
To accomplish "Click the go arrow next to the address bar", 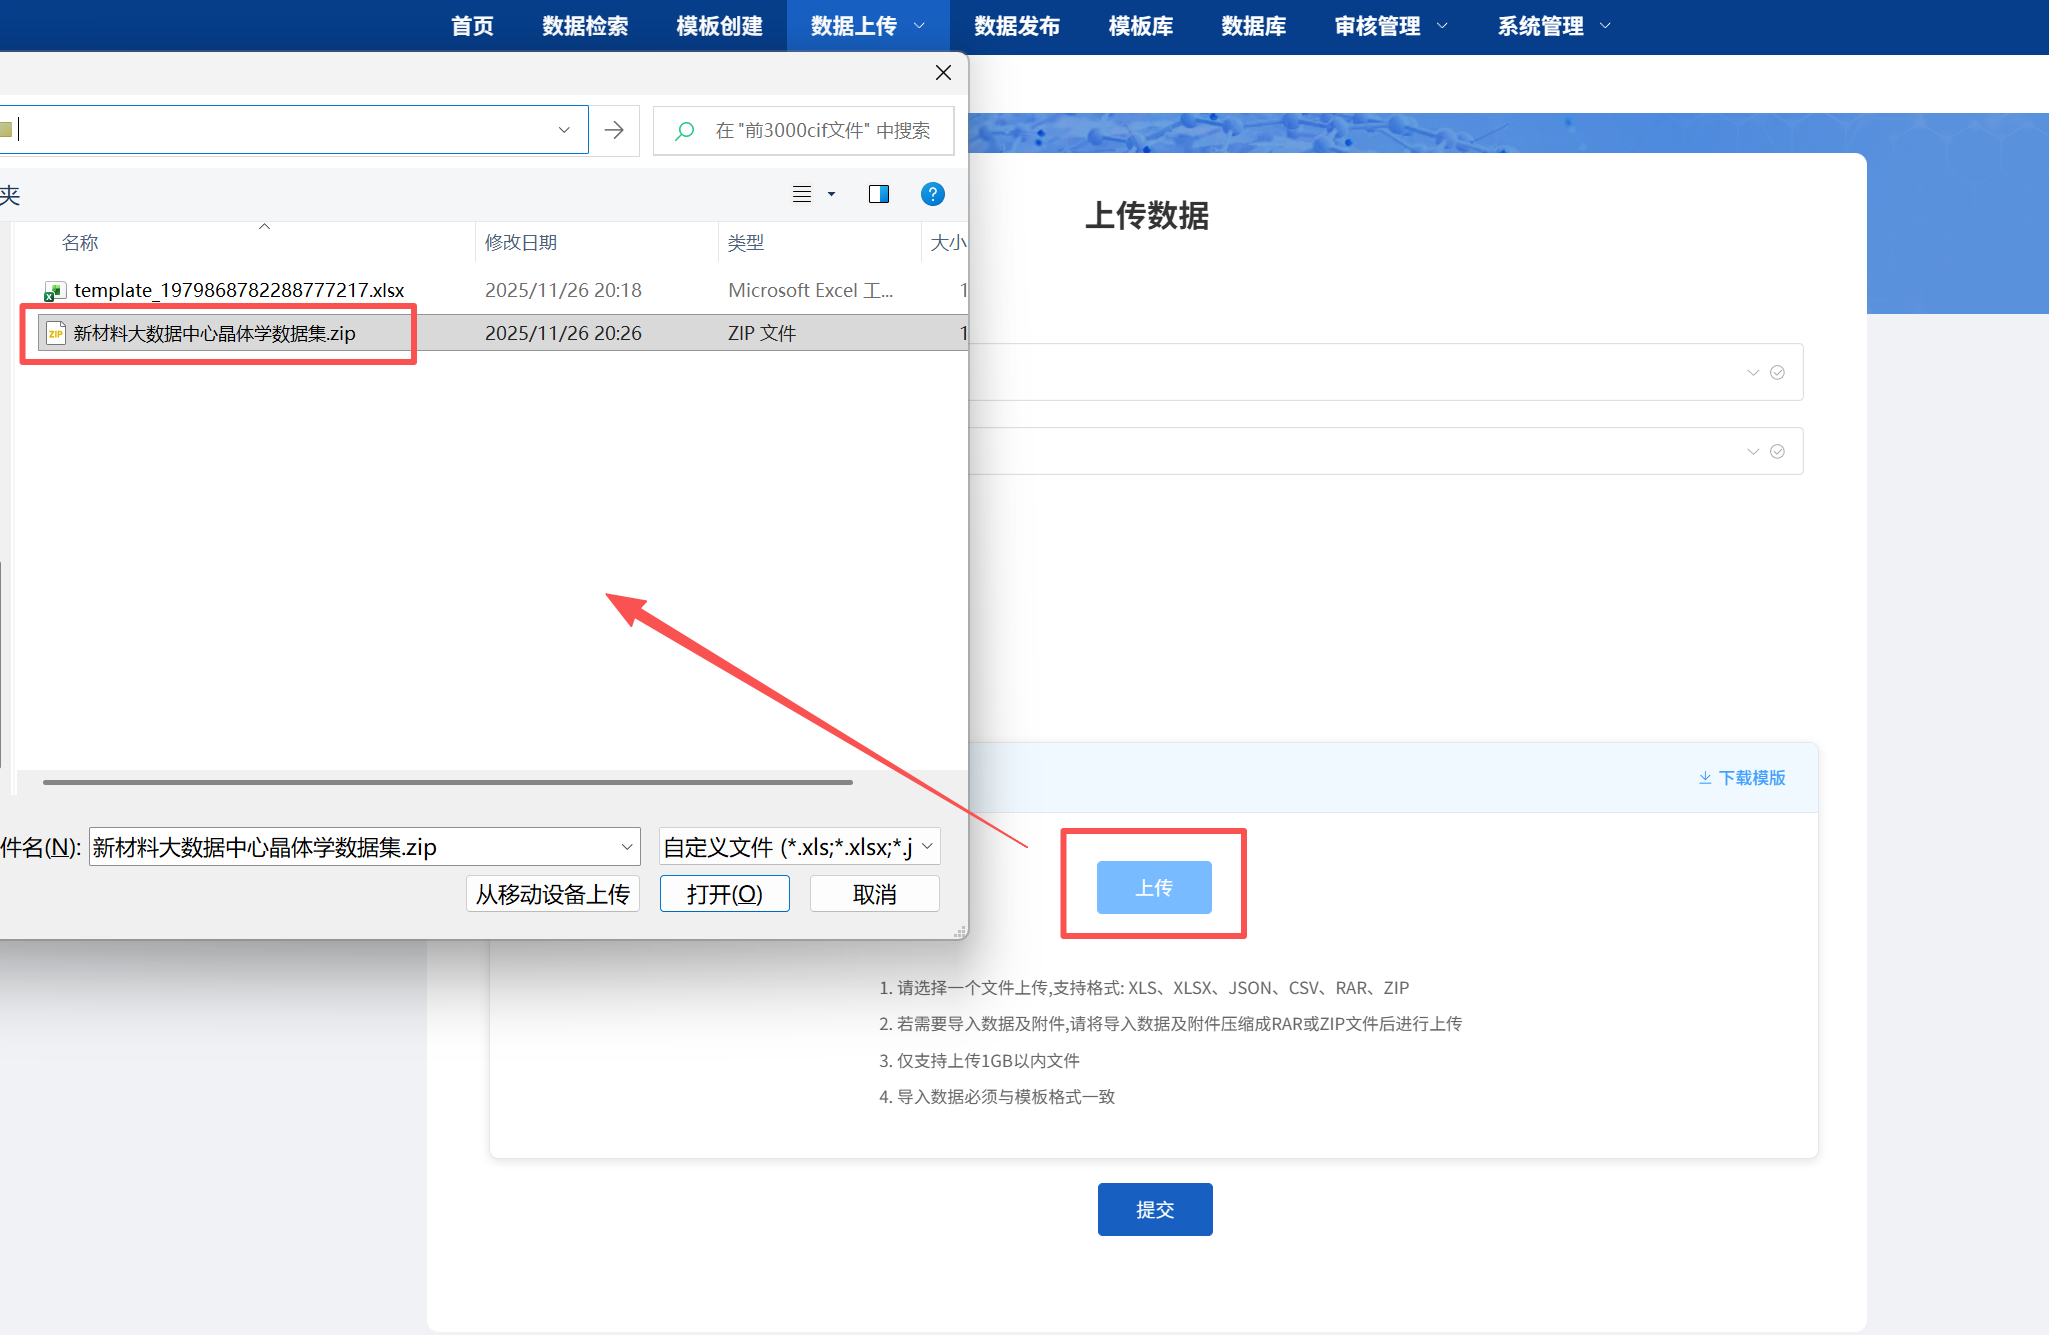I will coord(613,130).
